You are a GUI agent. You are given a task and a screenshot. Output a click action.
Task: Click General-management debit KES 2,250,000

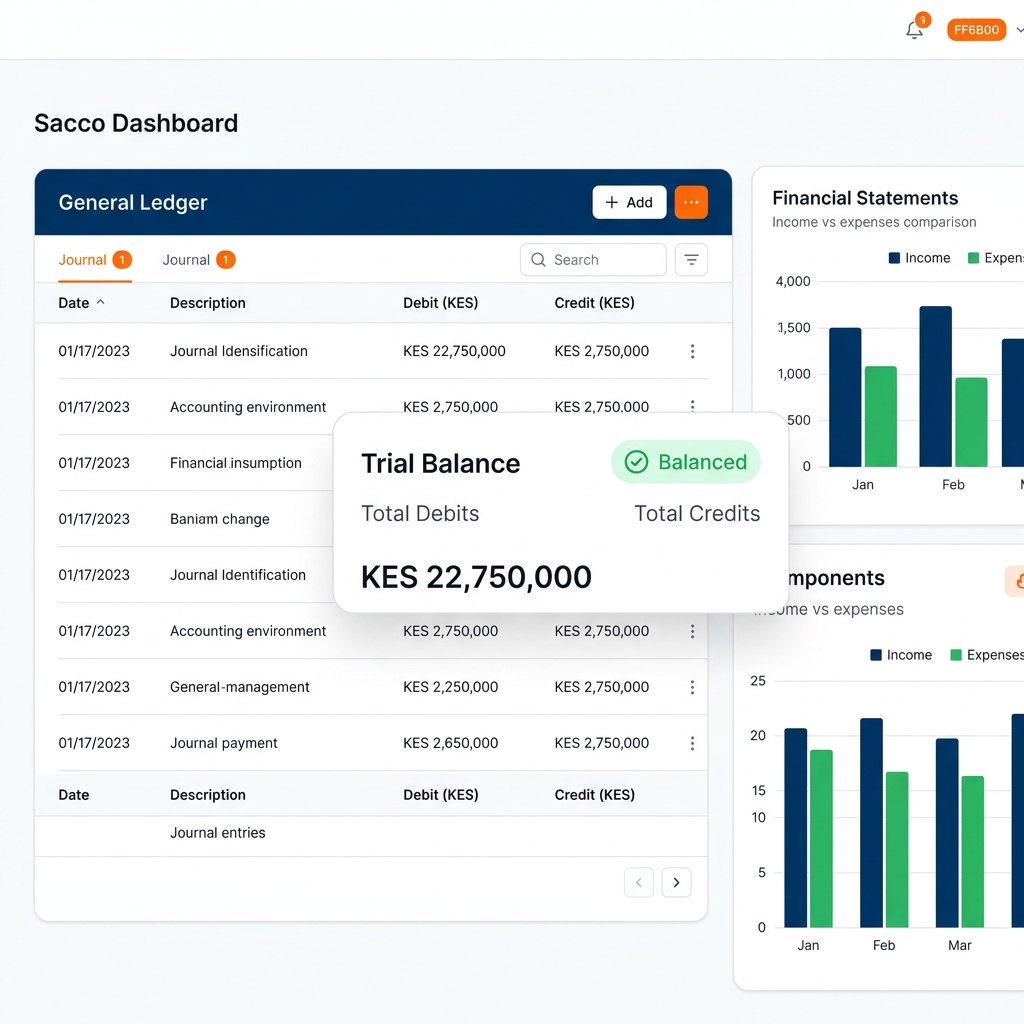click(x=451, y=687)
